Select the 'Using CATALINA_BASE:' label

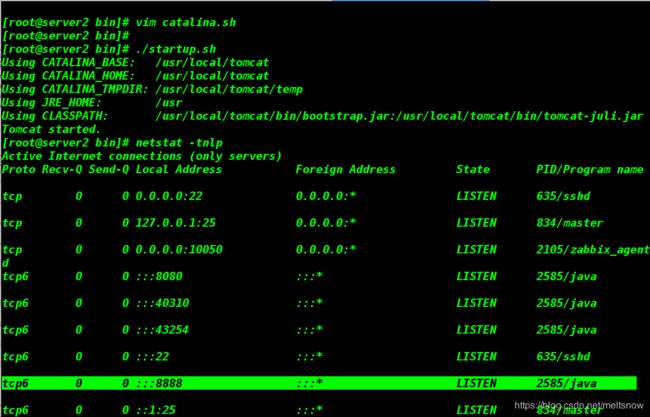tap(68, 63)
